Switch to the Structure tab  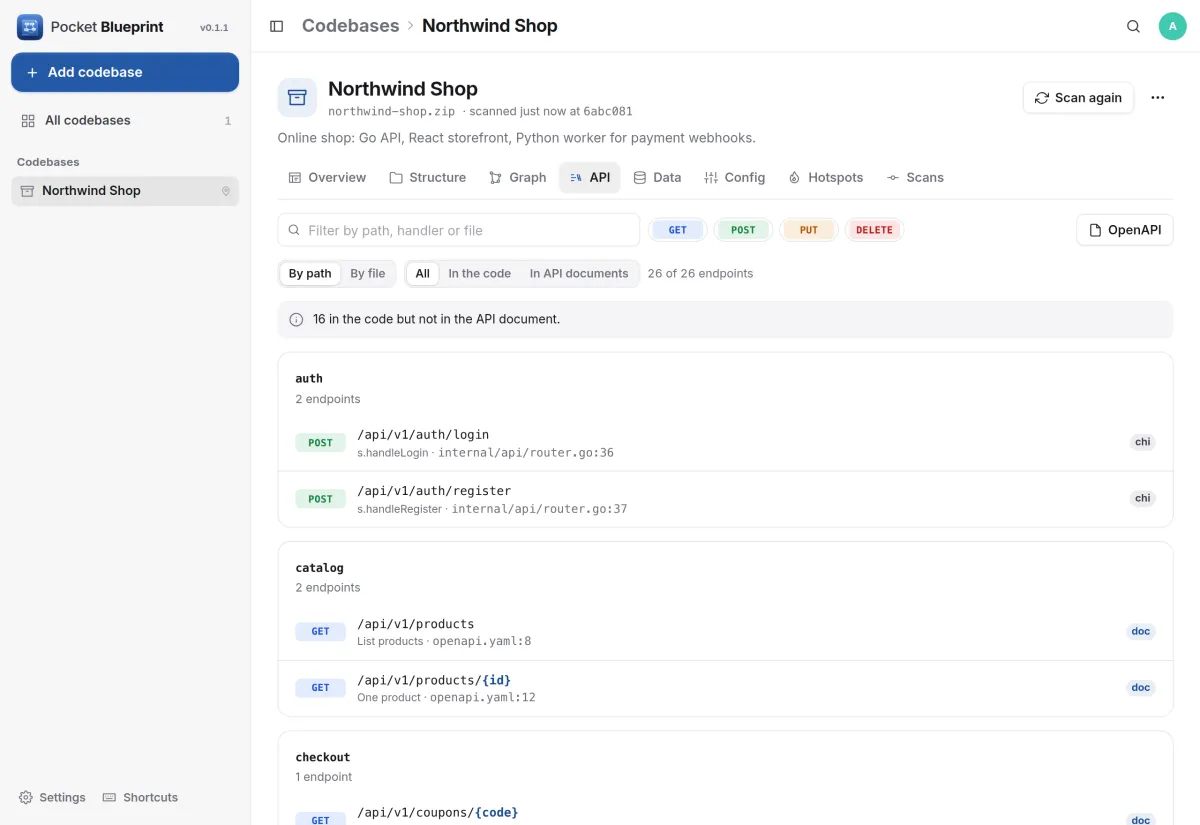click(428, 178)
